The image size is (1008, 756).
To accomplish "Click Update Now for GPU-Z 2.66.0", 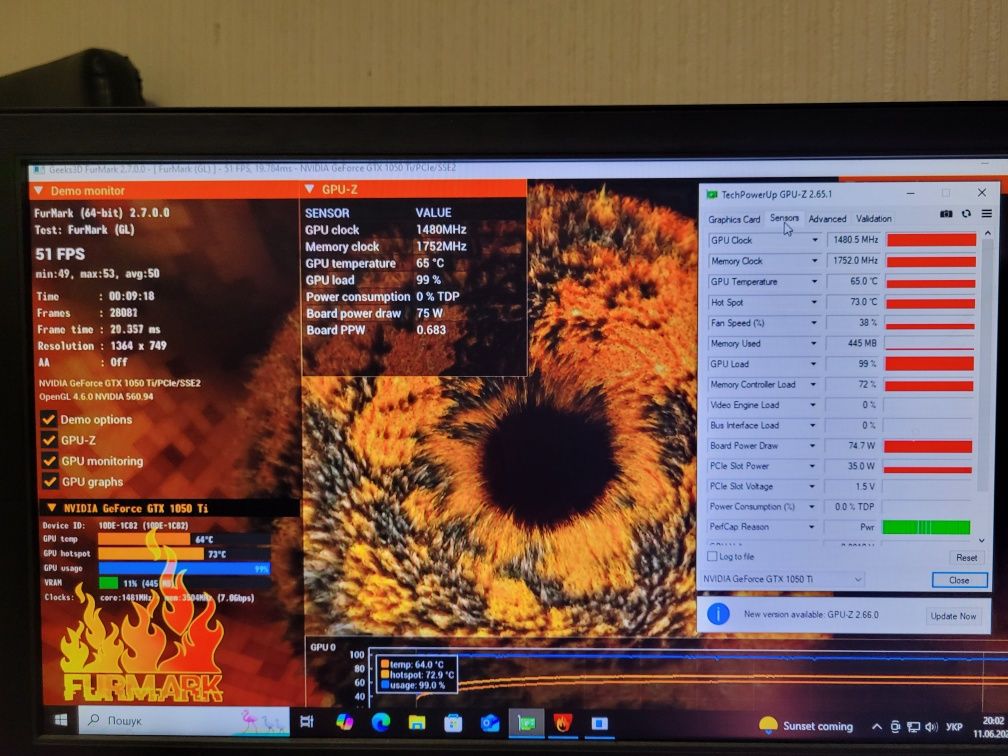I will [x=953, y=616].
